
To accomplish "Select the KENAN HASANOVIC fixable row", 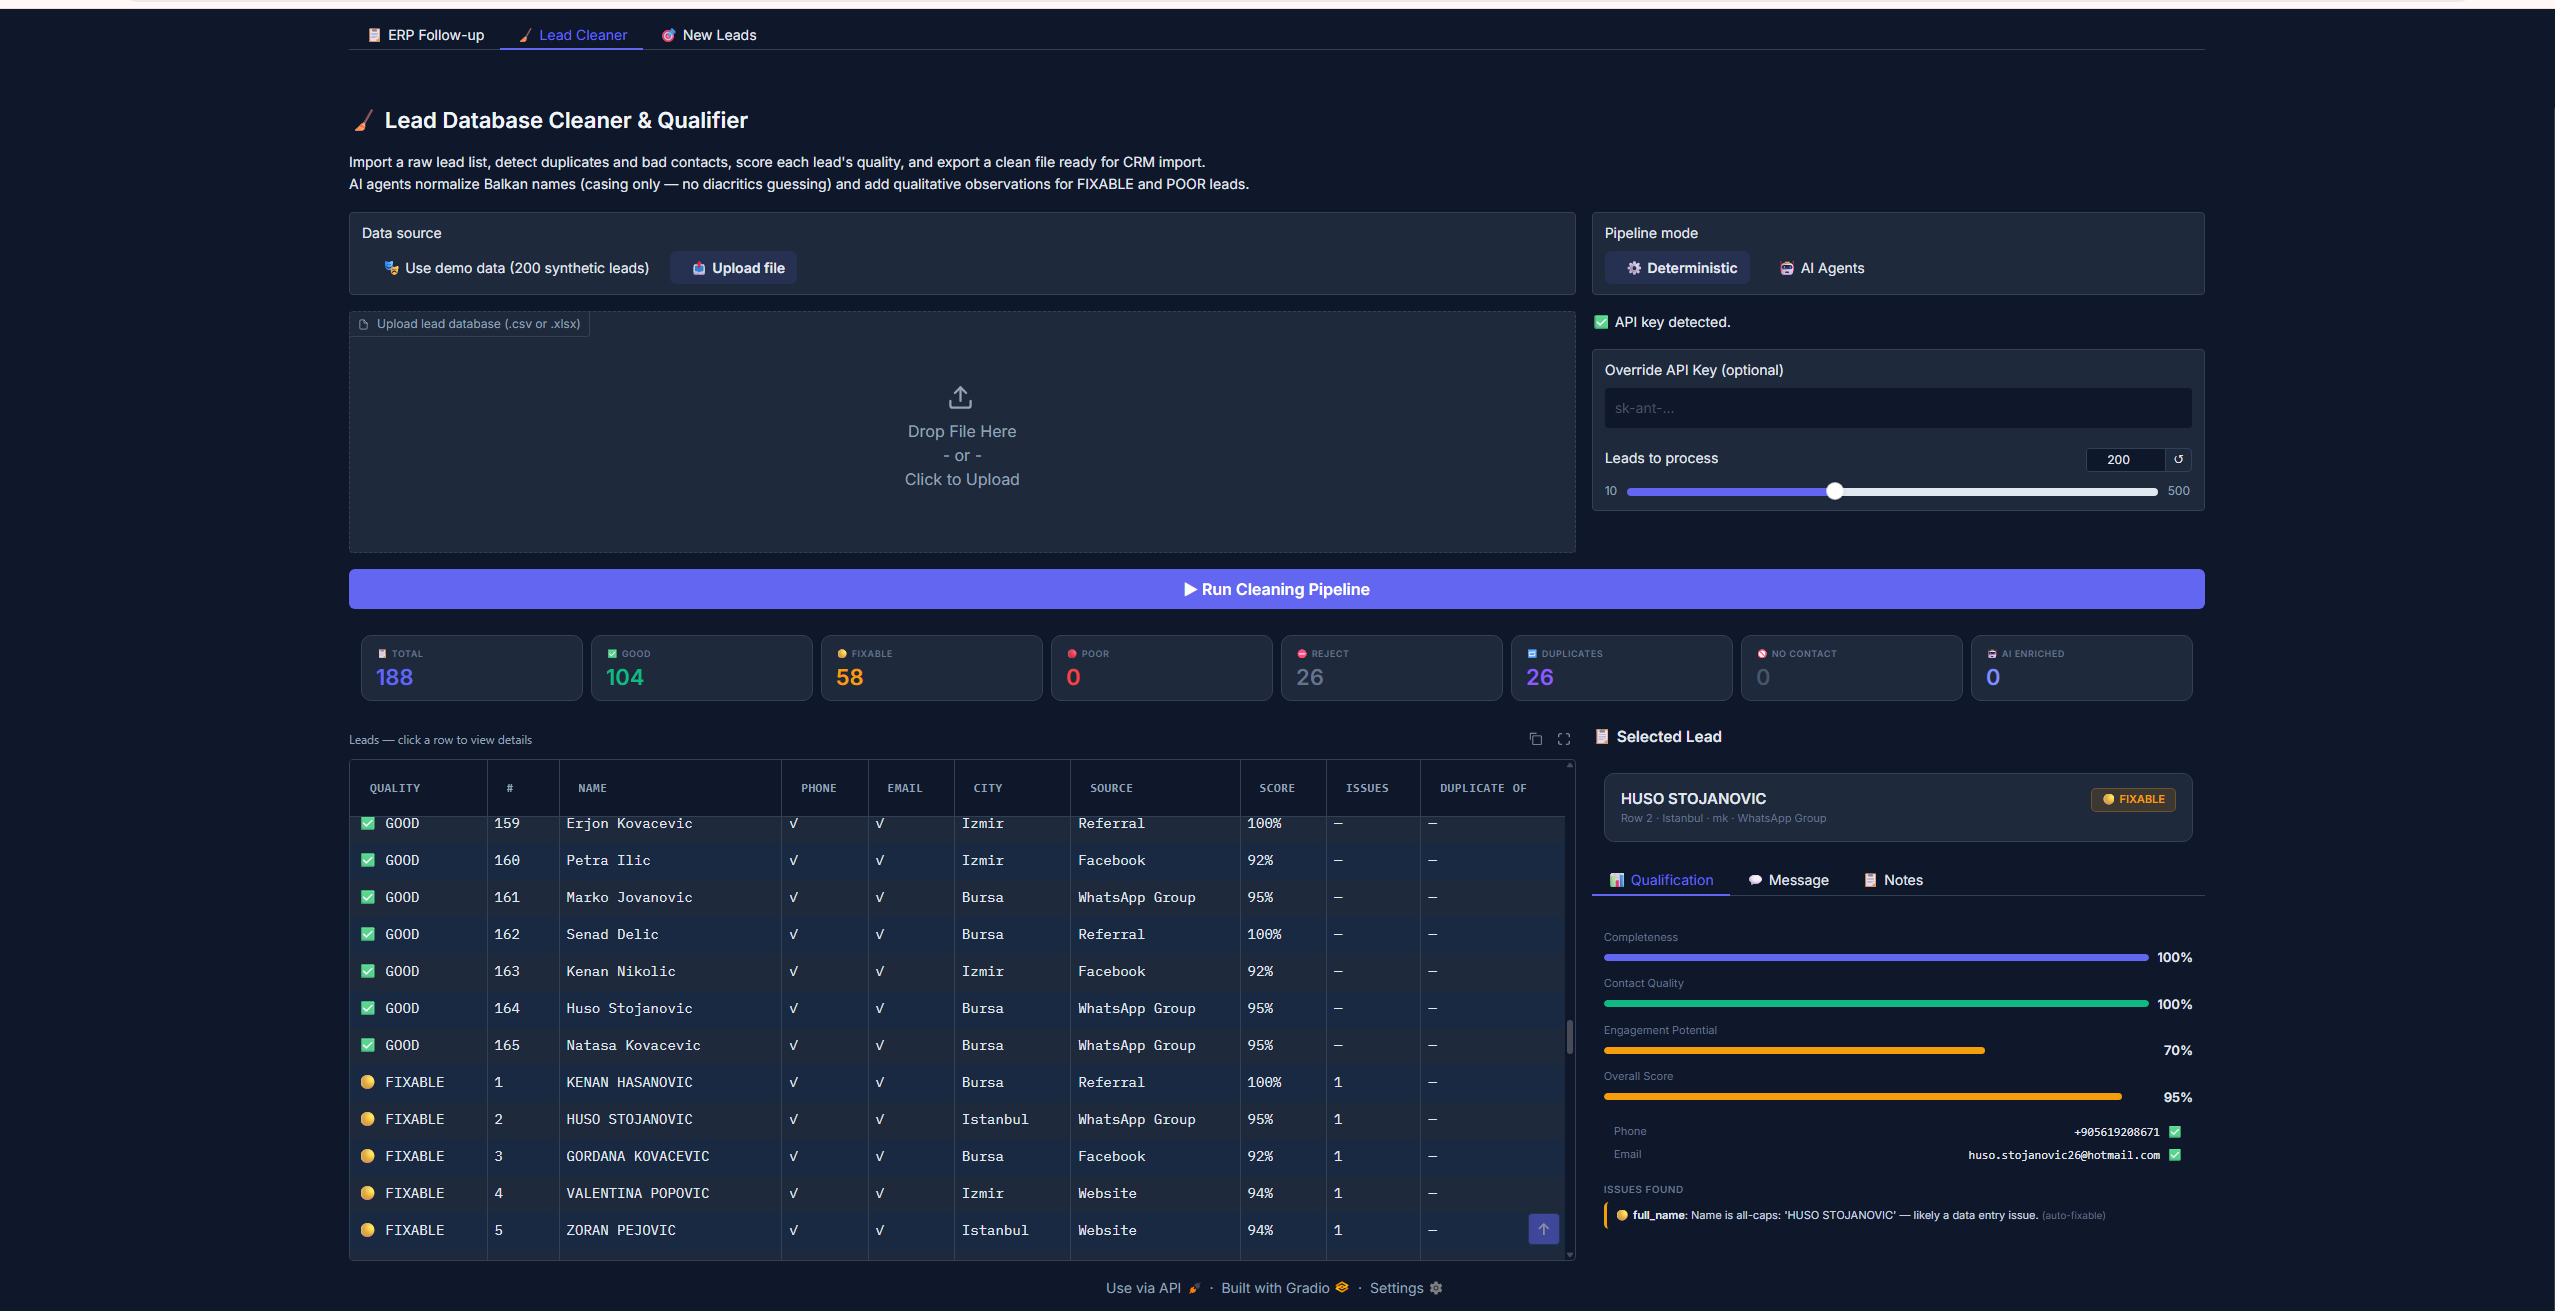I will (x=957, y=1082).
